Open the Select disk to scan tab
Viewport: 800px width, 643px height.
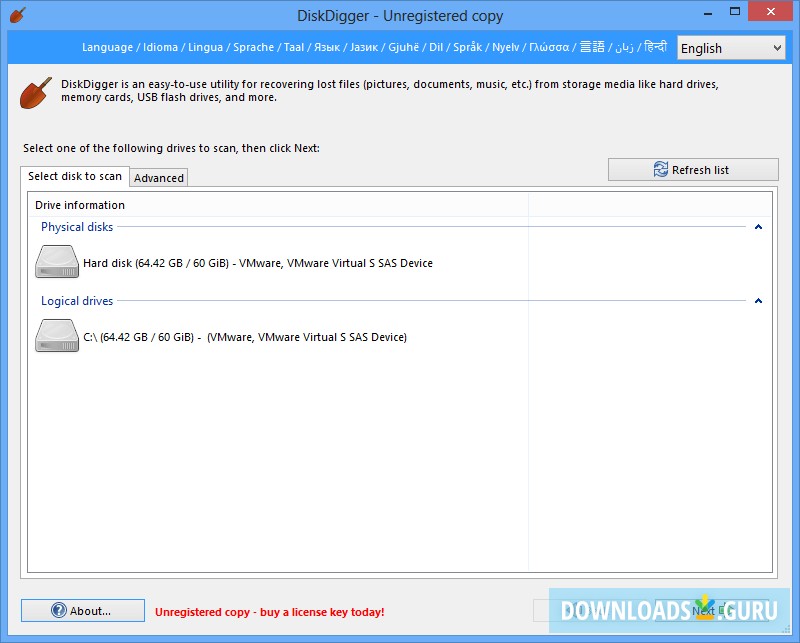pos(75,176)
